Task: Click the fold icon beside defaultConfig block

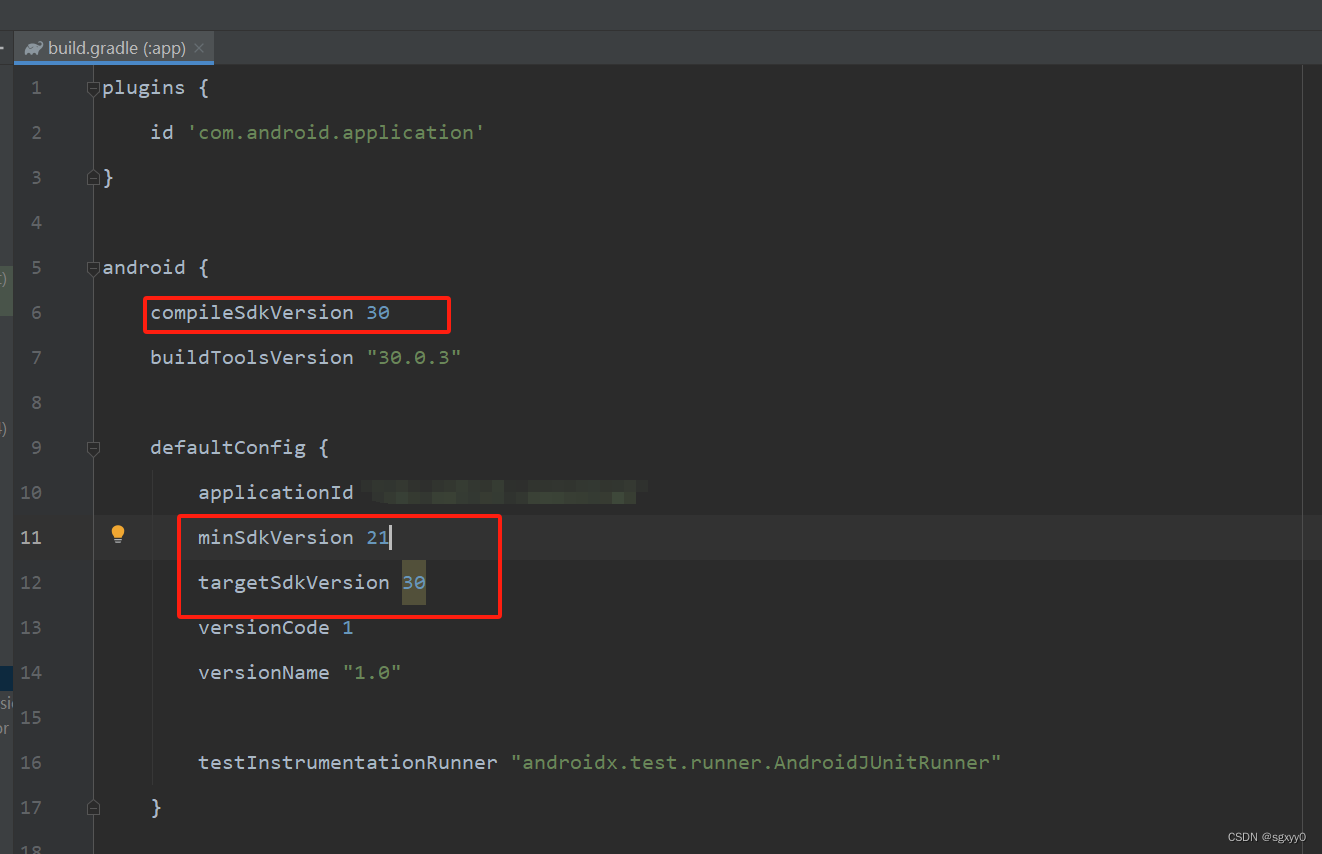Action: click(x=92, y=449)
